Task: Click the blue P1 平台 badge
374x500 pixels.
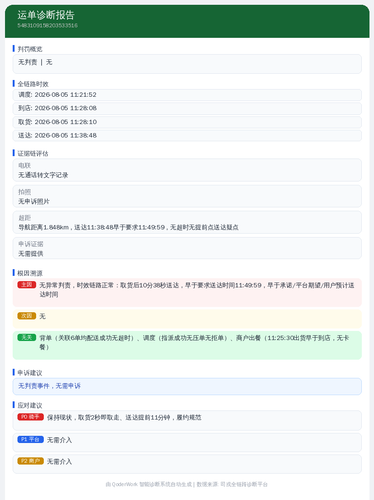Action: [x=31, y=440]
